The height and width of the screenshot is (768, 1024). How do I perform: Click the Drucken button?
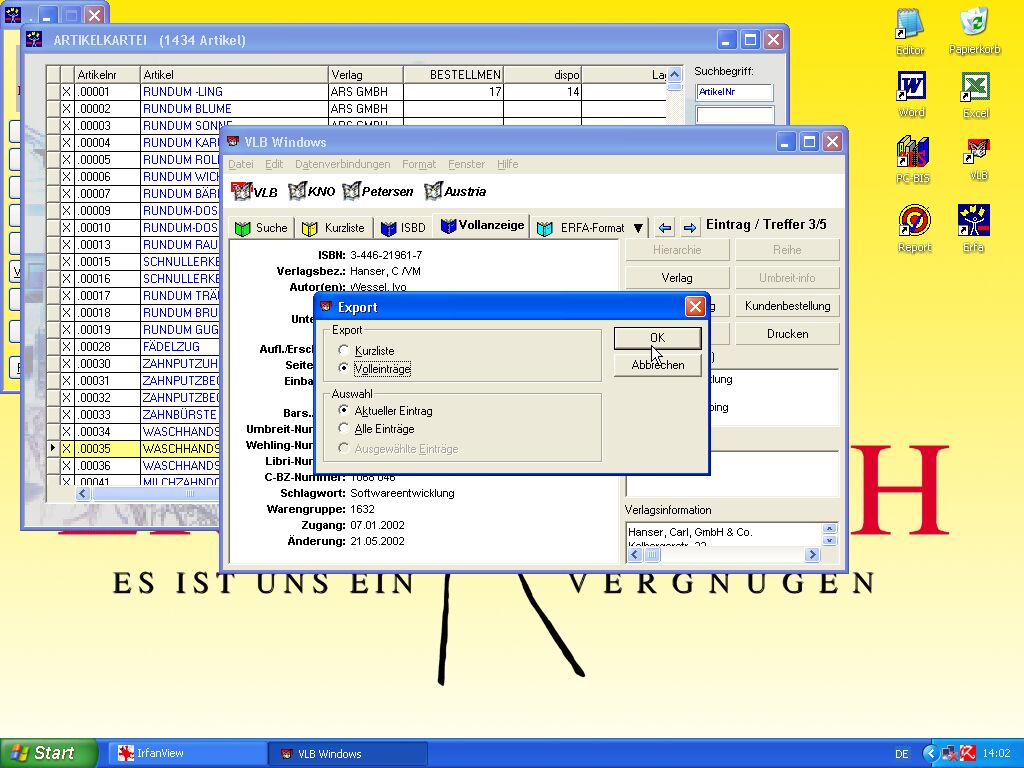[x=788, y=334]
